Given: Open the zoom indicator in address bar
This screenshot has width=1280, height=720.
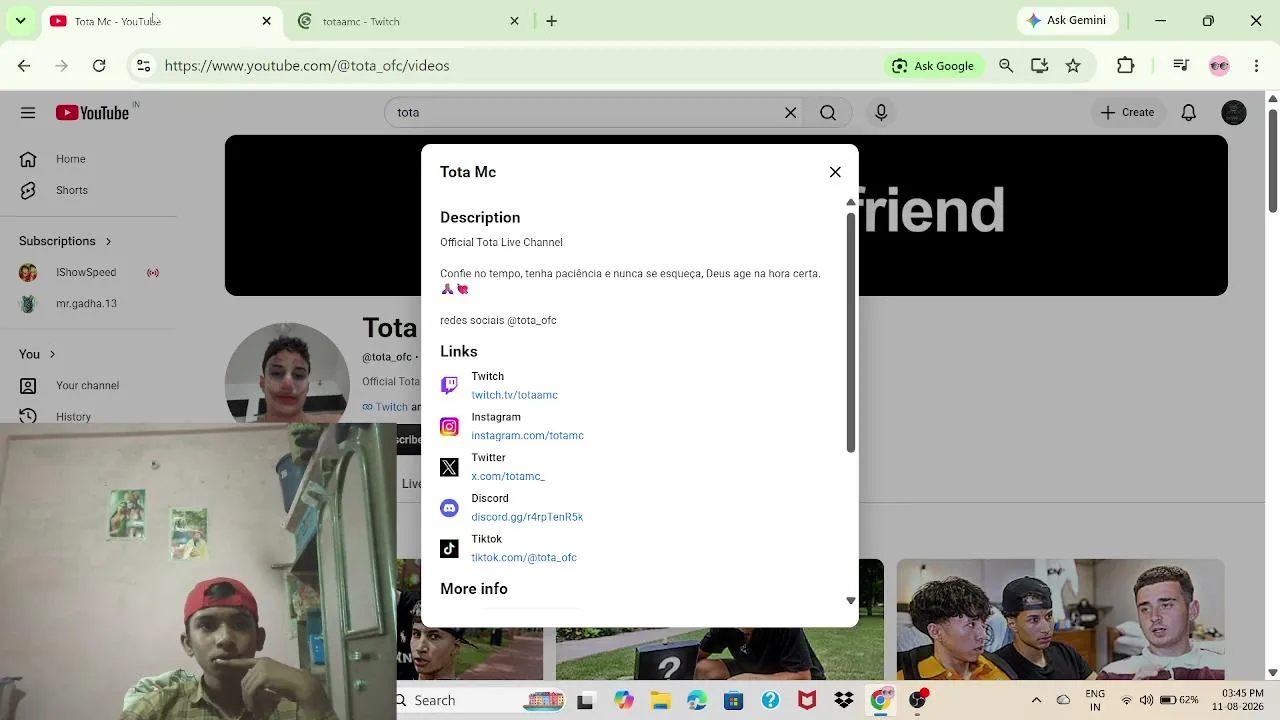Looking at the screenshot, I should [1006, 66].
